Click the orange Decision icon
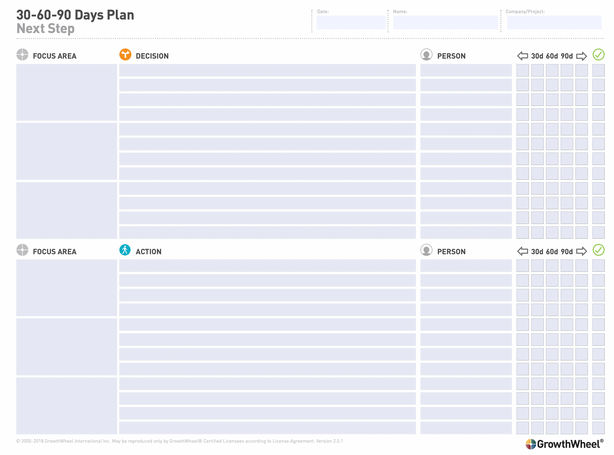 [125, 55]
